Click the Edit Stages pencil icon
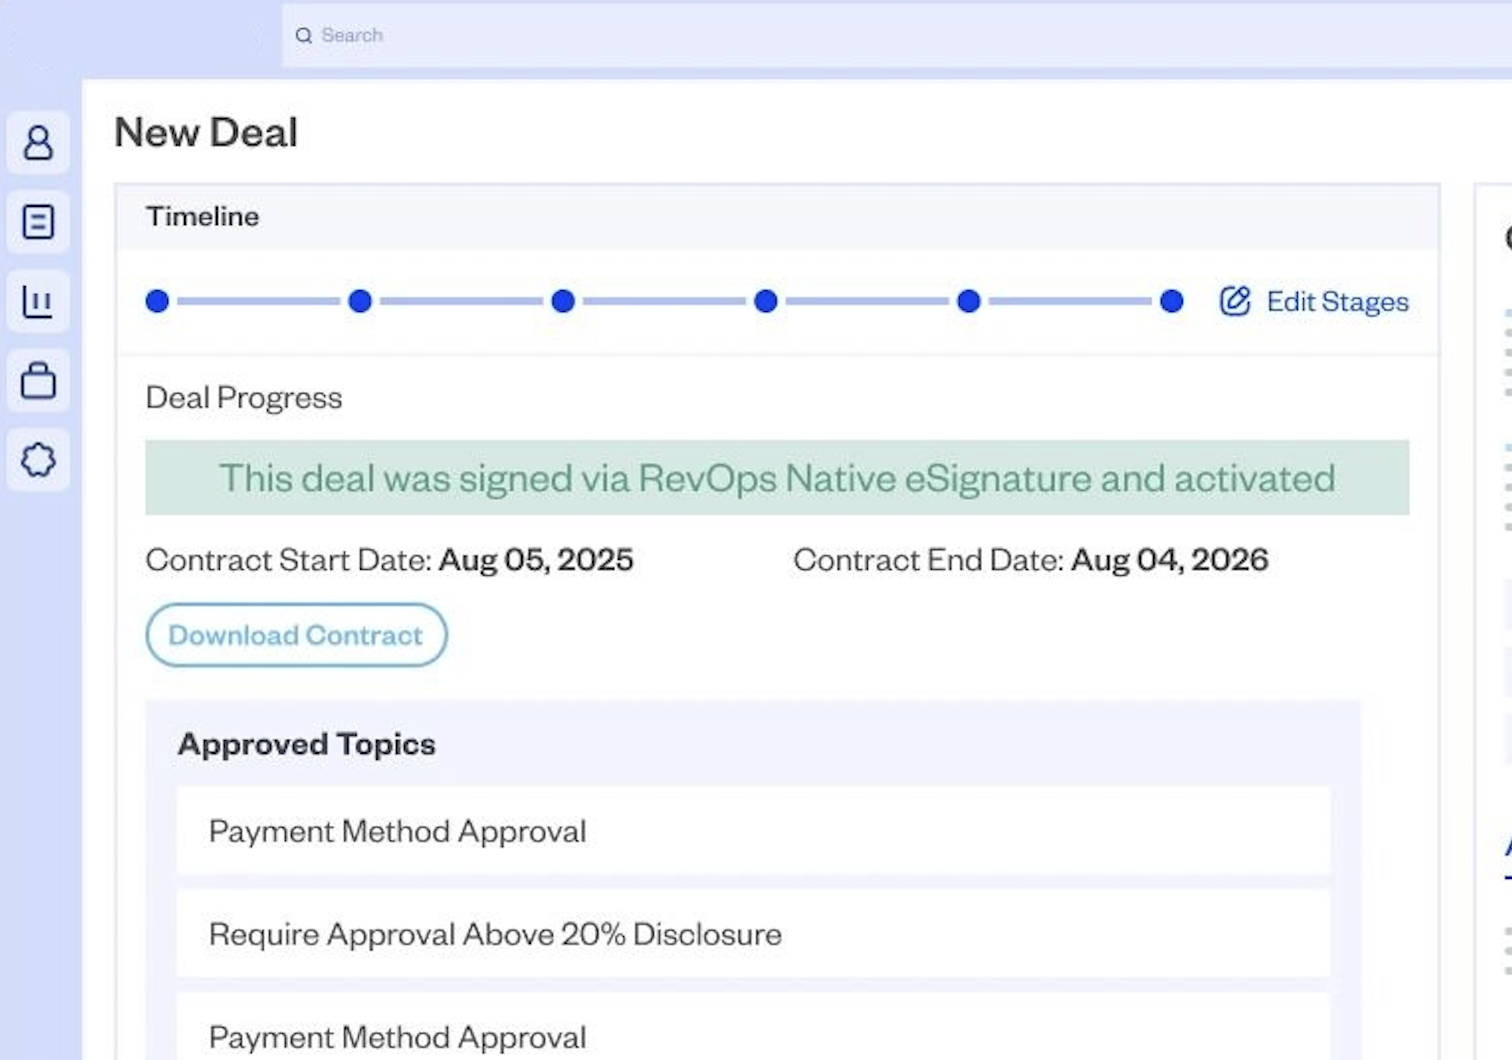Viewport: 1512px width, 1060px height. [x=1234, y=301]
